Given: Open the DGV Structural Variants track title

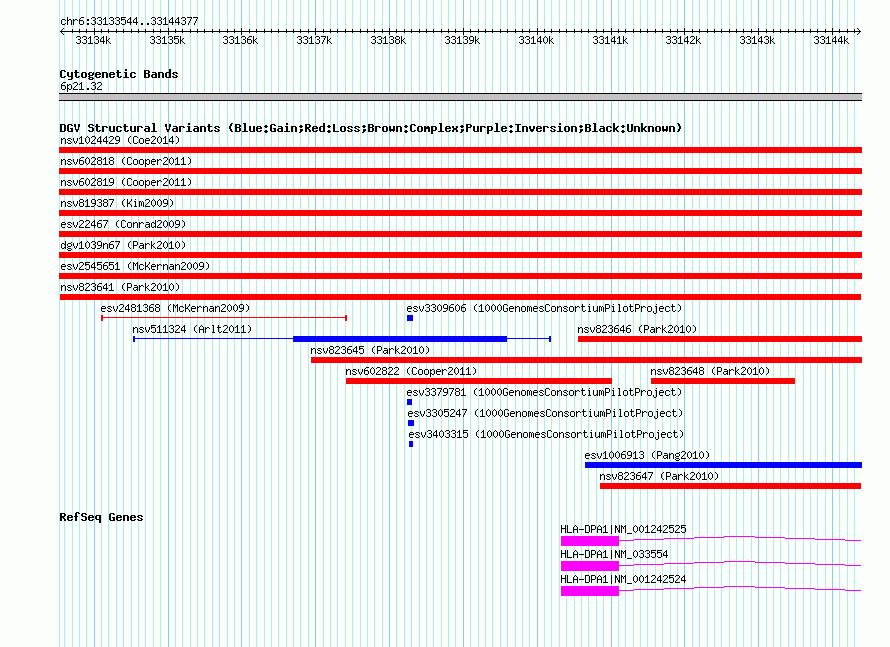Looking at the screenshot, I should click(371, 128).
